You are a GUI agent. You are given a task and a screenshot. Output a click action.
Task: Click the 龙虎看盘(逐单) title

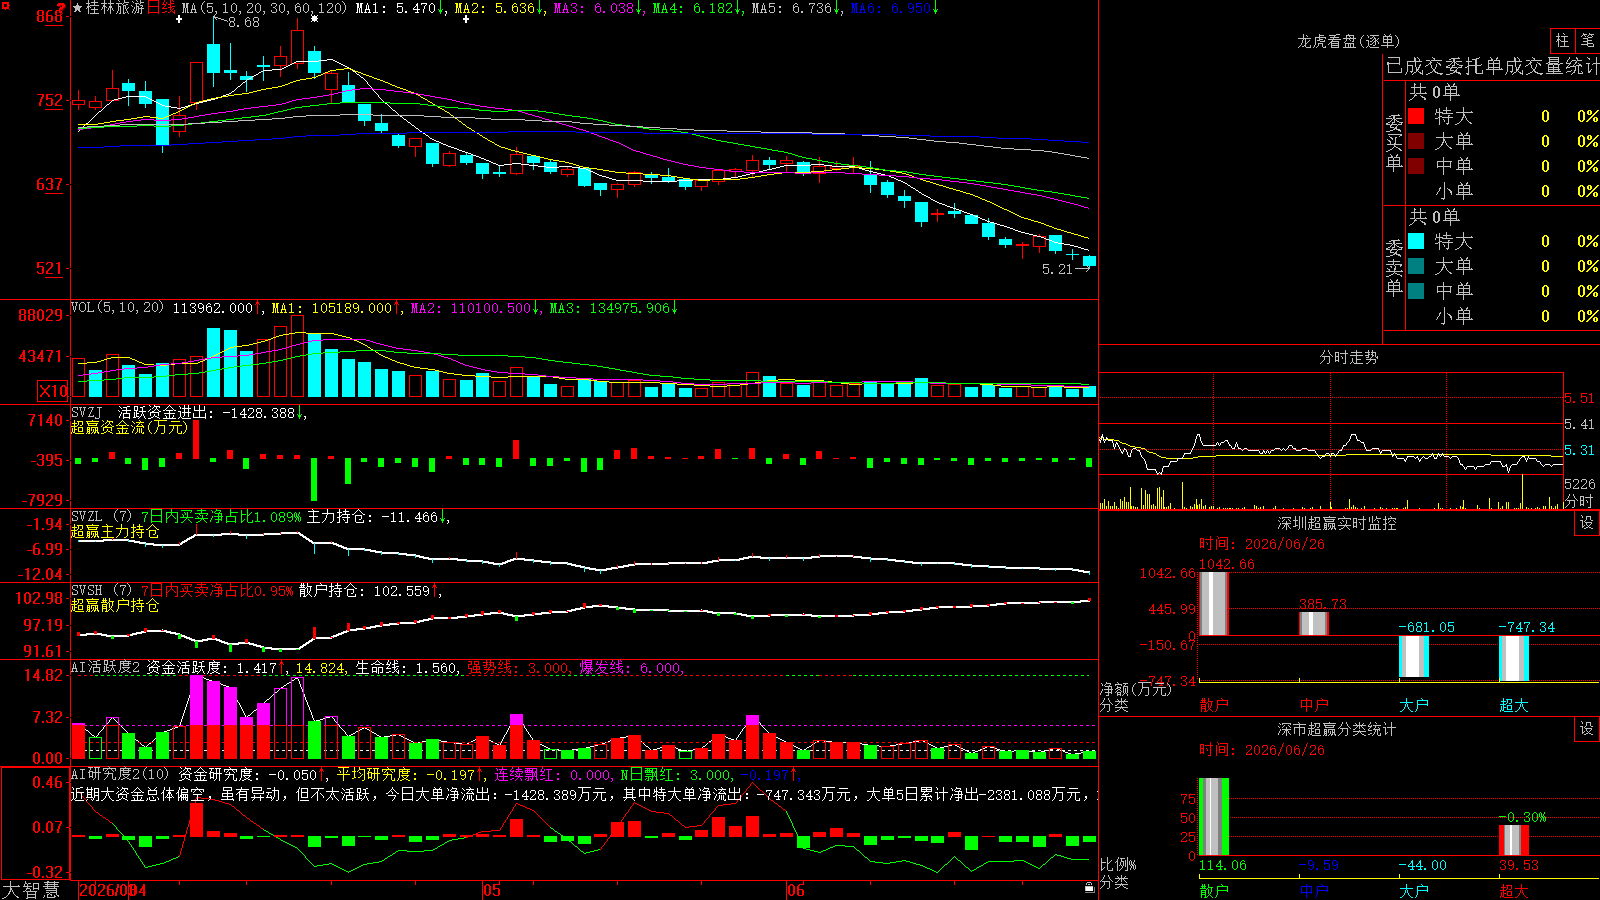tap(1348, 41)
